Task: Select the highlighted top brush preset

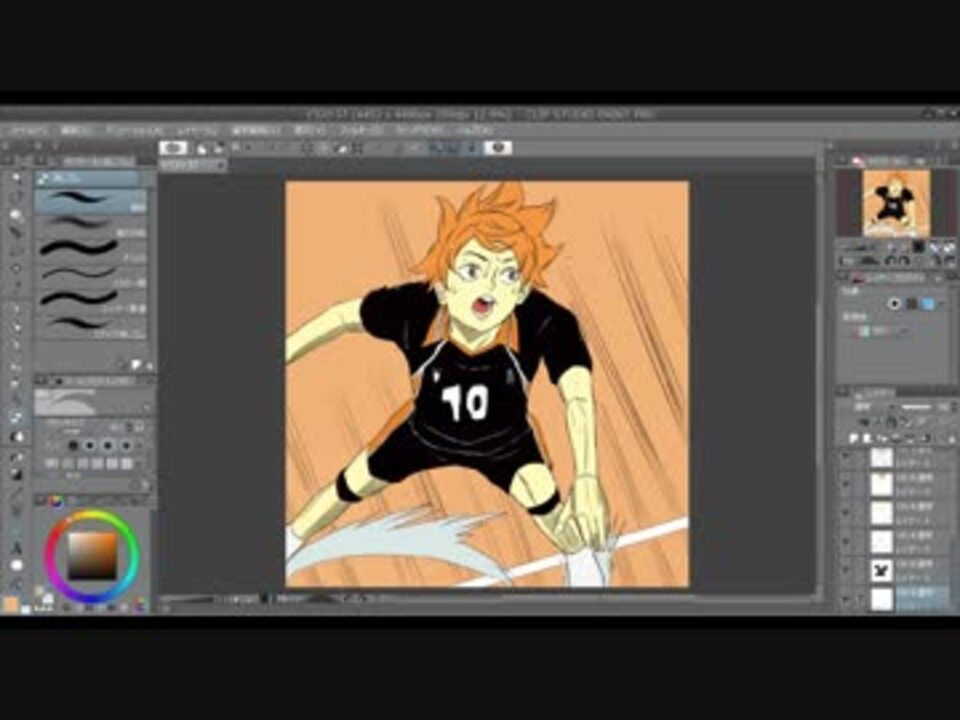Action: (91, 201)
